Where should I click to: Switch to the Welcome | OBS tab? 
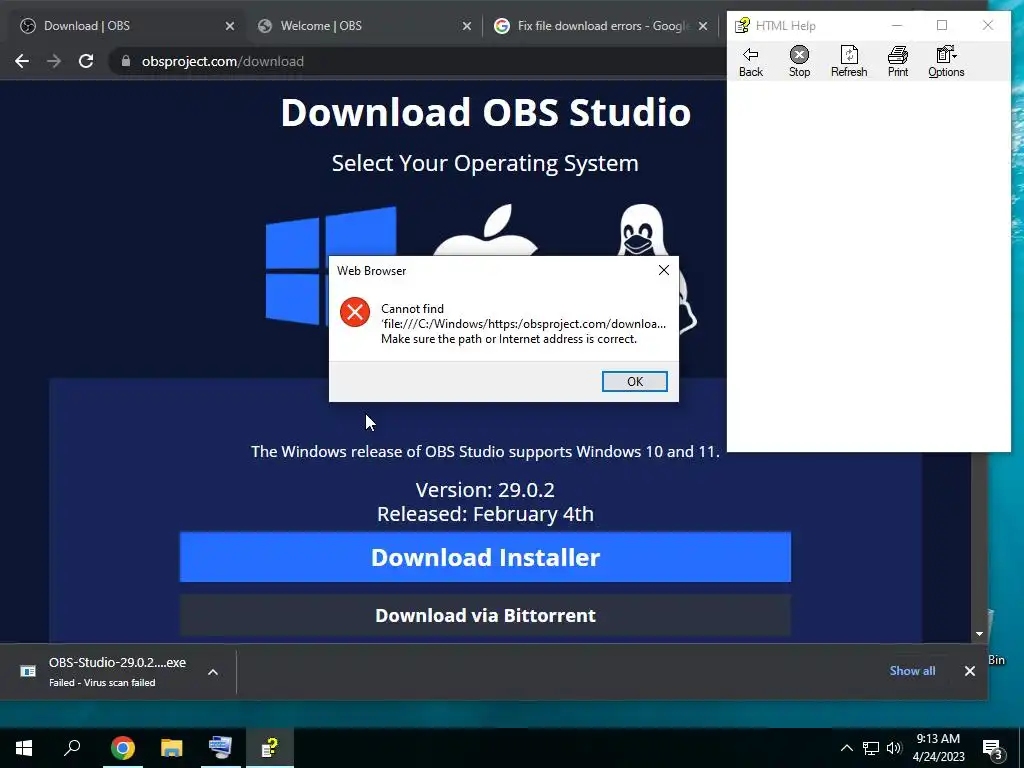pos(364,26)
